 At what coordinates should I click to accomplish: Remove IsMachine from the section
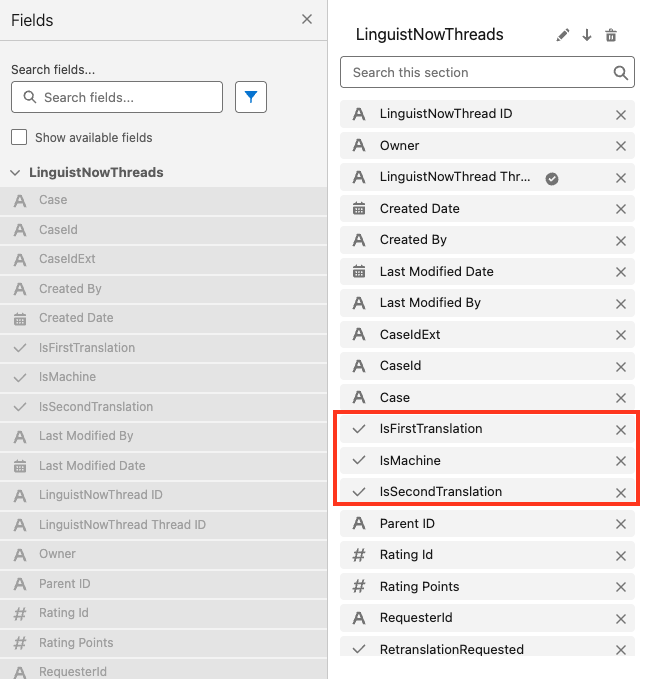coord(621,461)
